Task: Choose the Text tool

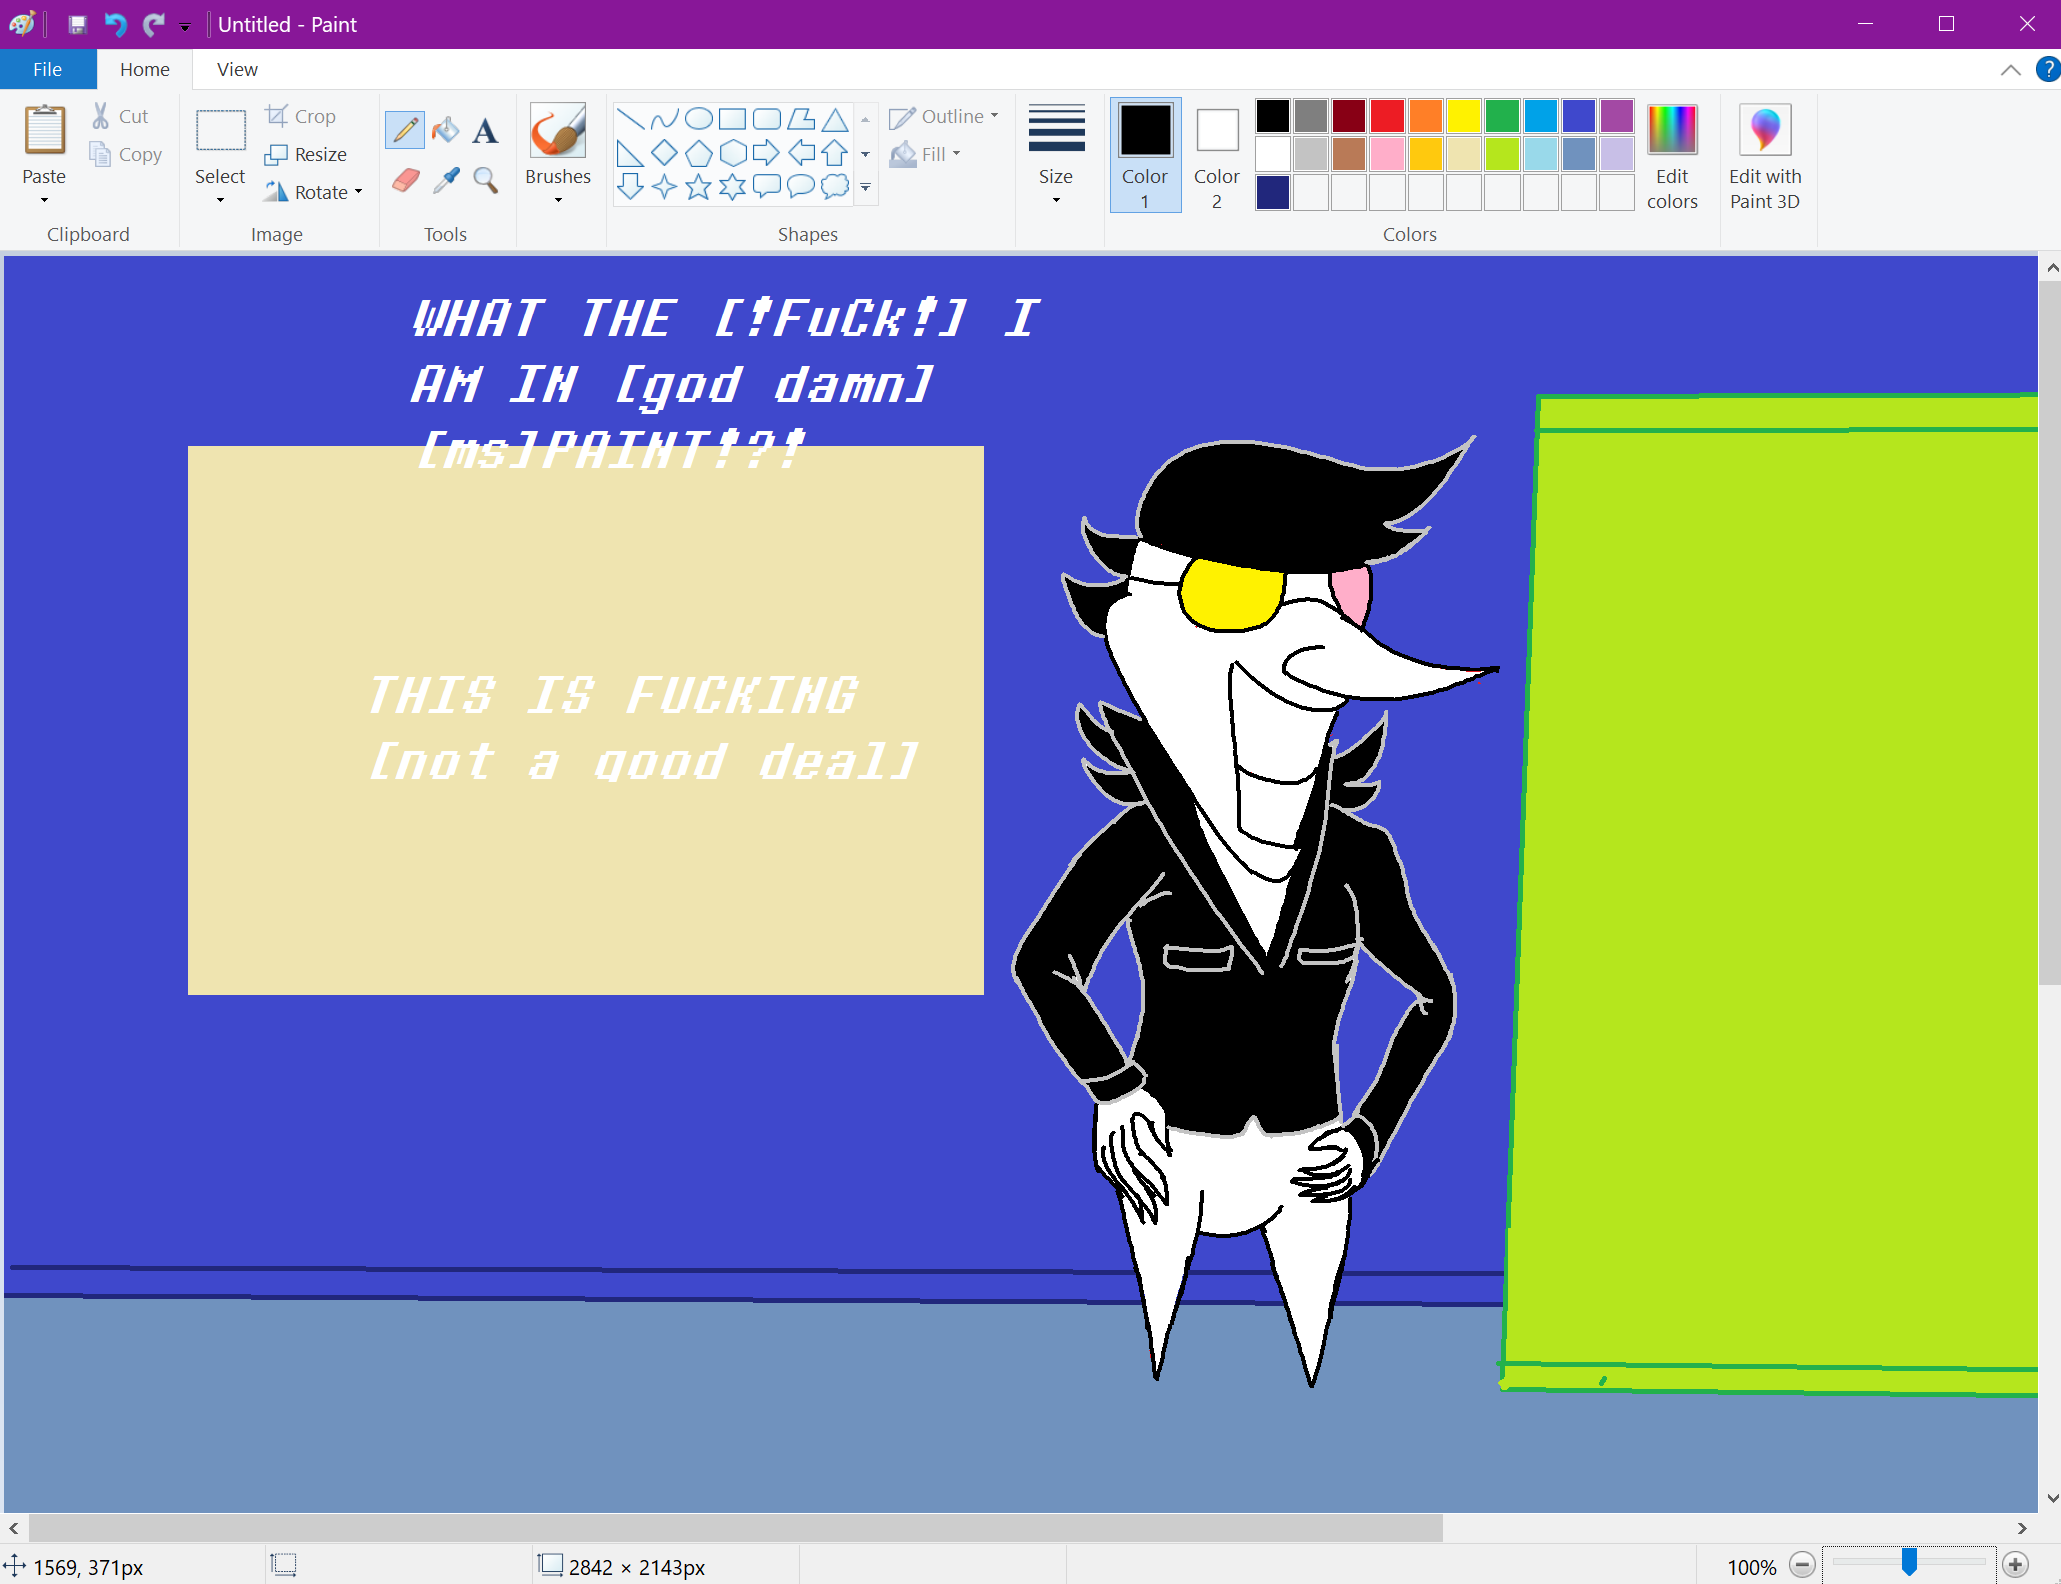Action: pyautogui.click(x=485, y=130)
